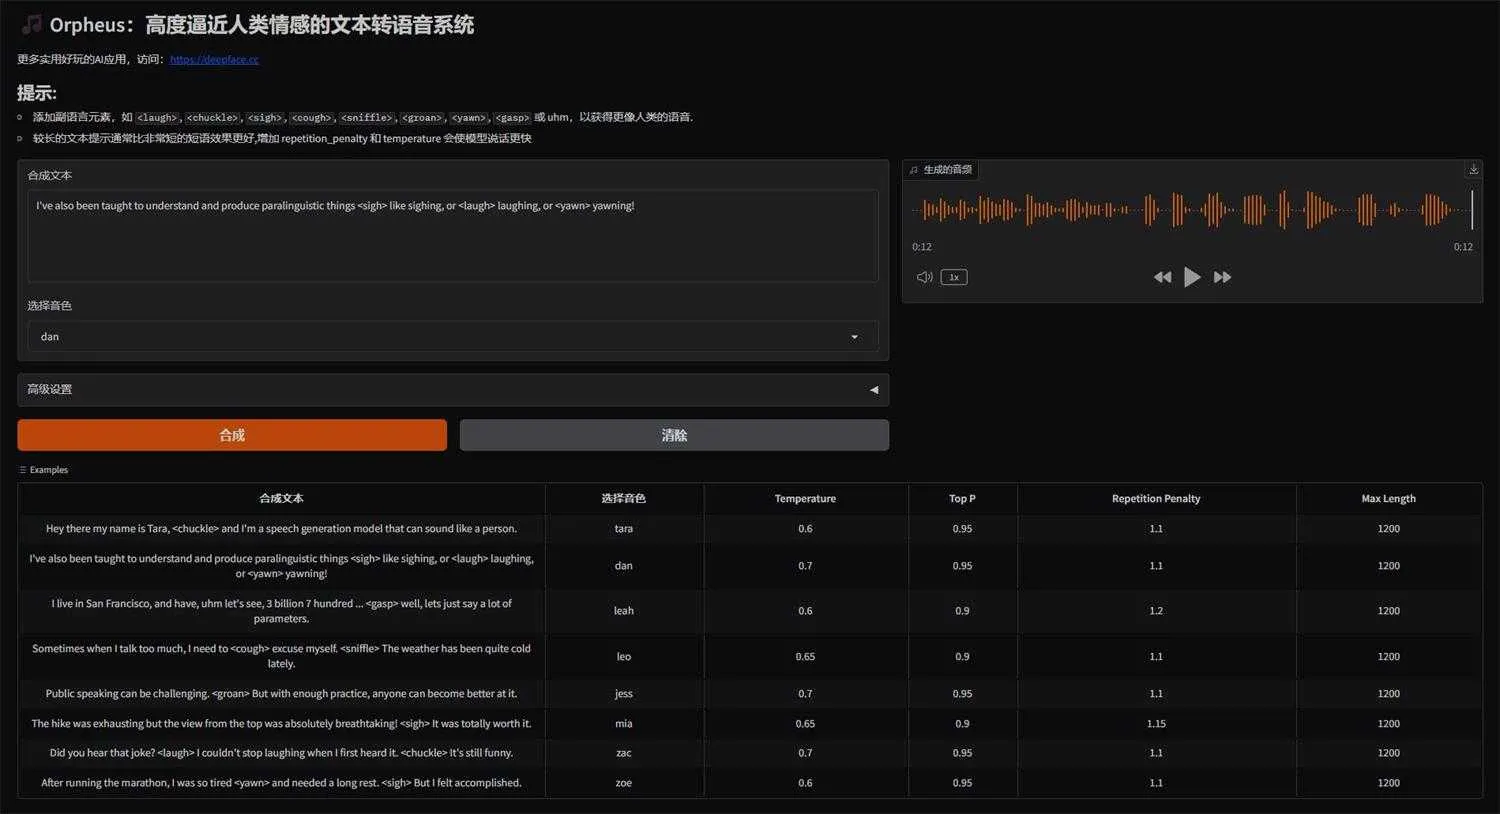Click the jess voice cell

point(624,694)
